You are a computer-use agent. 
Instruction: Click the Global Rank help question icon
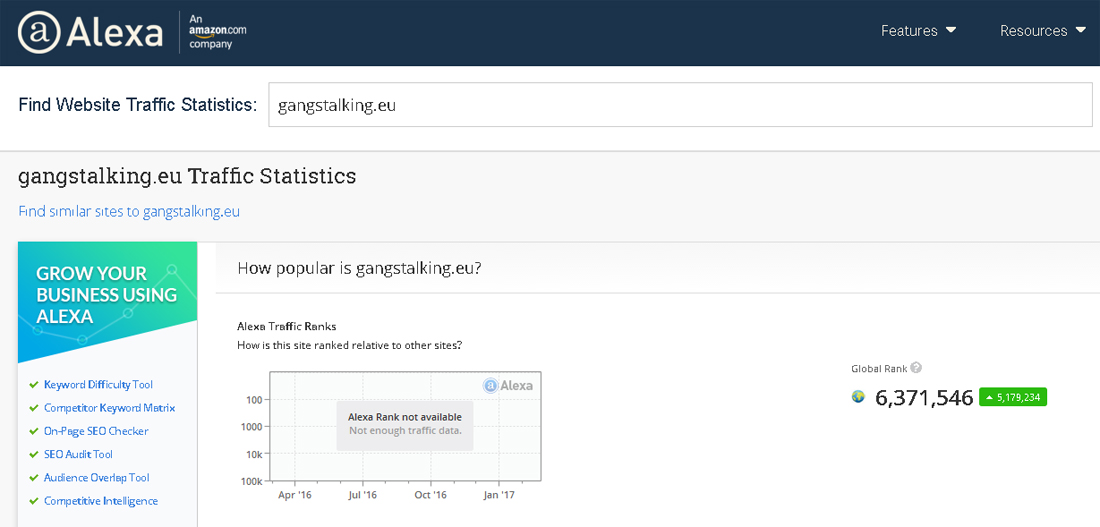pyautogui.click(x=916, y=368)
